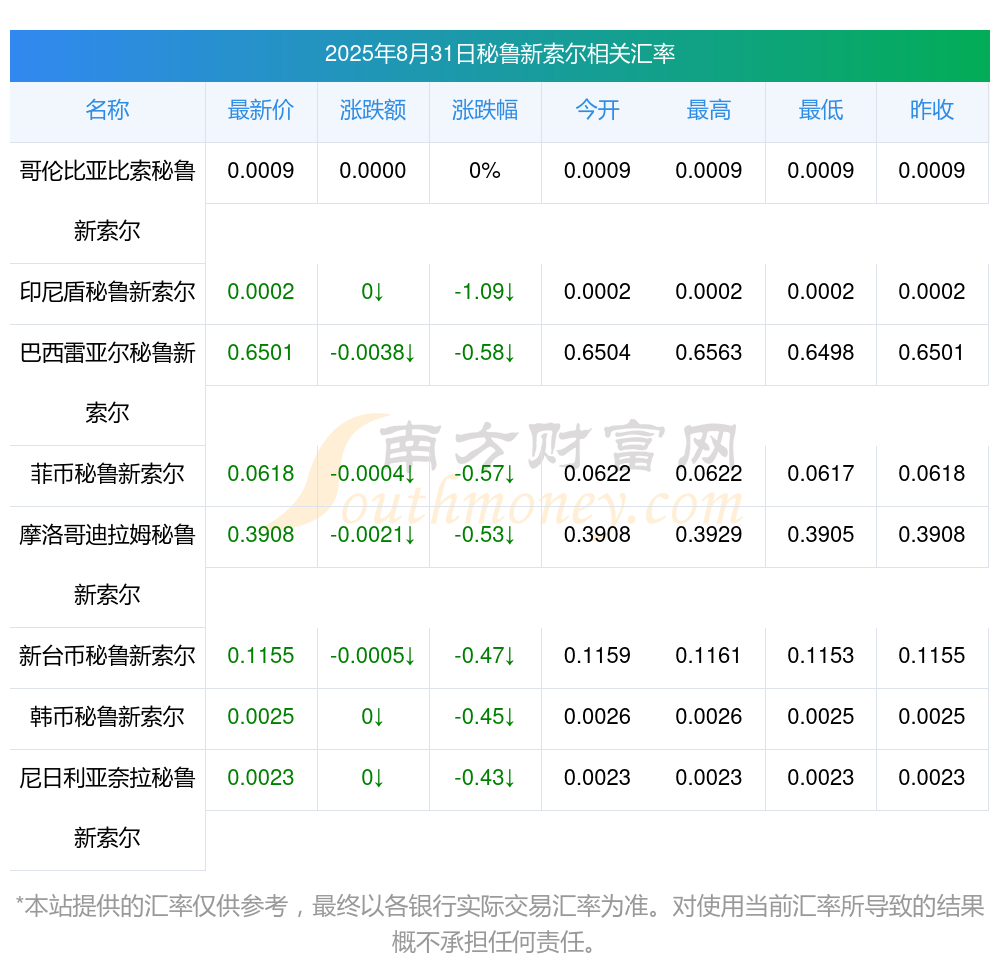This screenshot has height=973, width=1000.
Task: Click row name 摩洛哥迪拉姆秘鲁新索尔
Action: [x=107, y=565]
